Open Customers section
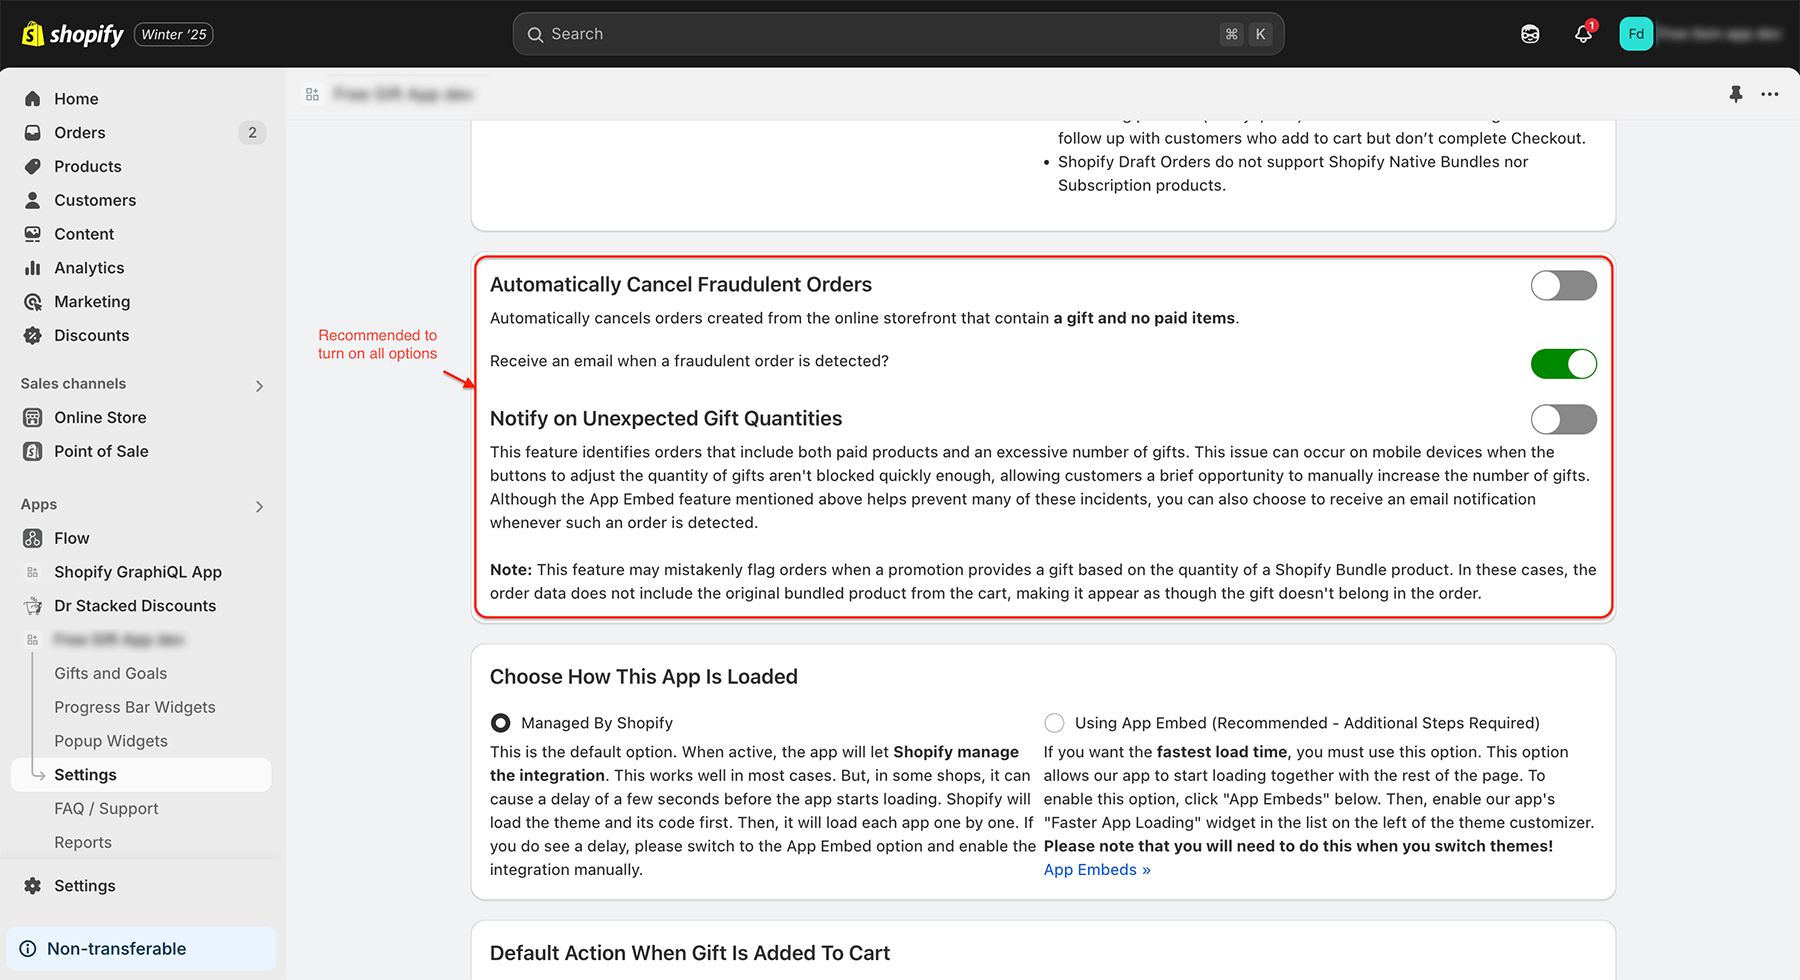 point(95,200)
